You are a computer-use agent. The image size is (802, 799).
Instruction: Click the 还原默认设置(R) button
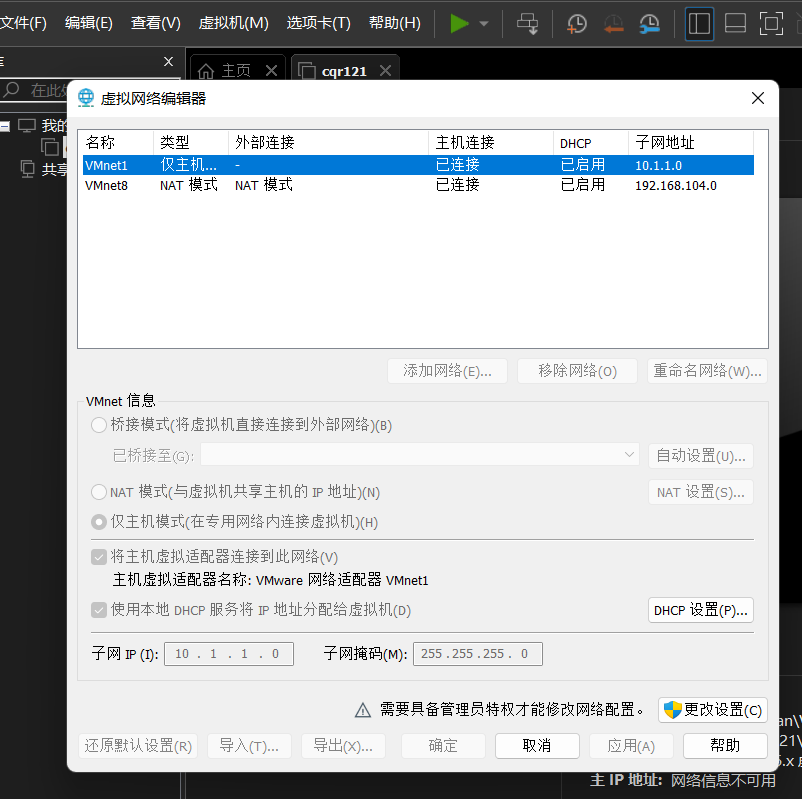pyautogui.click(x=138, y=746)
